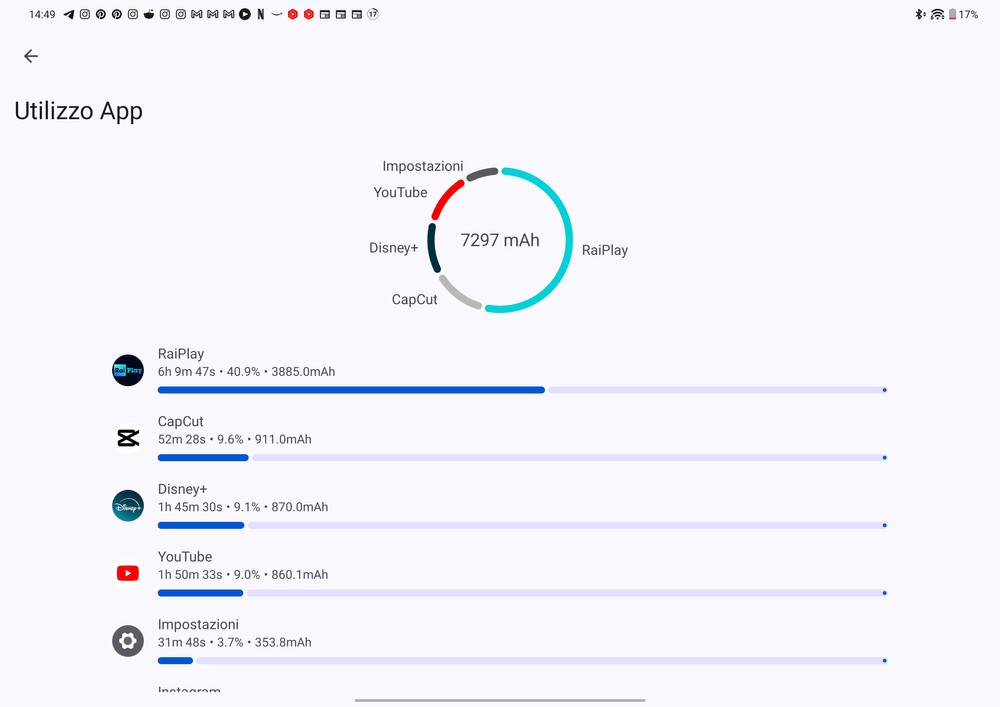Select the dark teal Disney+ chart segment
1000x707 pixels.
432,247
